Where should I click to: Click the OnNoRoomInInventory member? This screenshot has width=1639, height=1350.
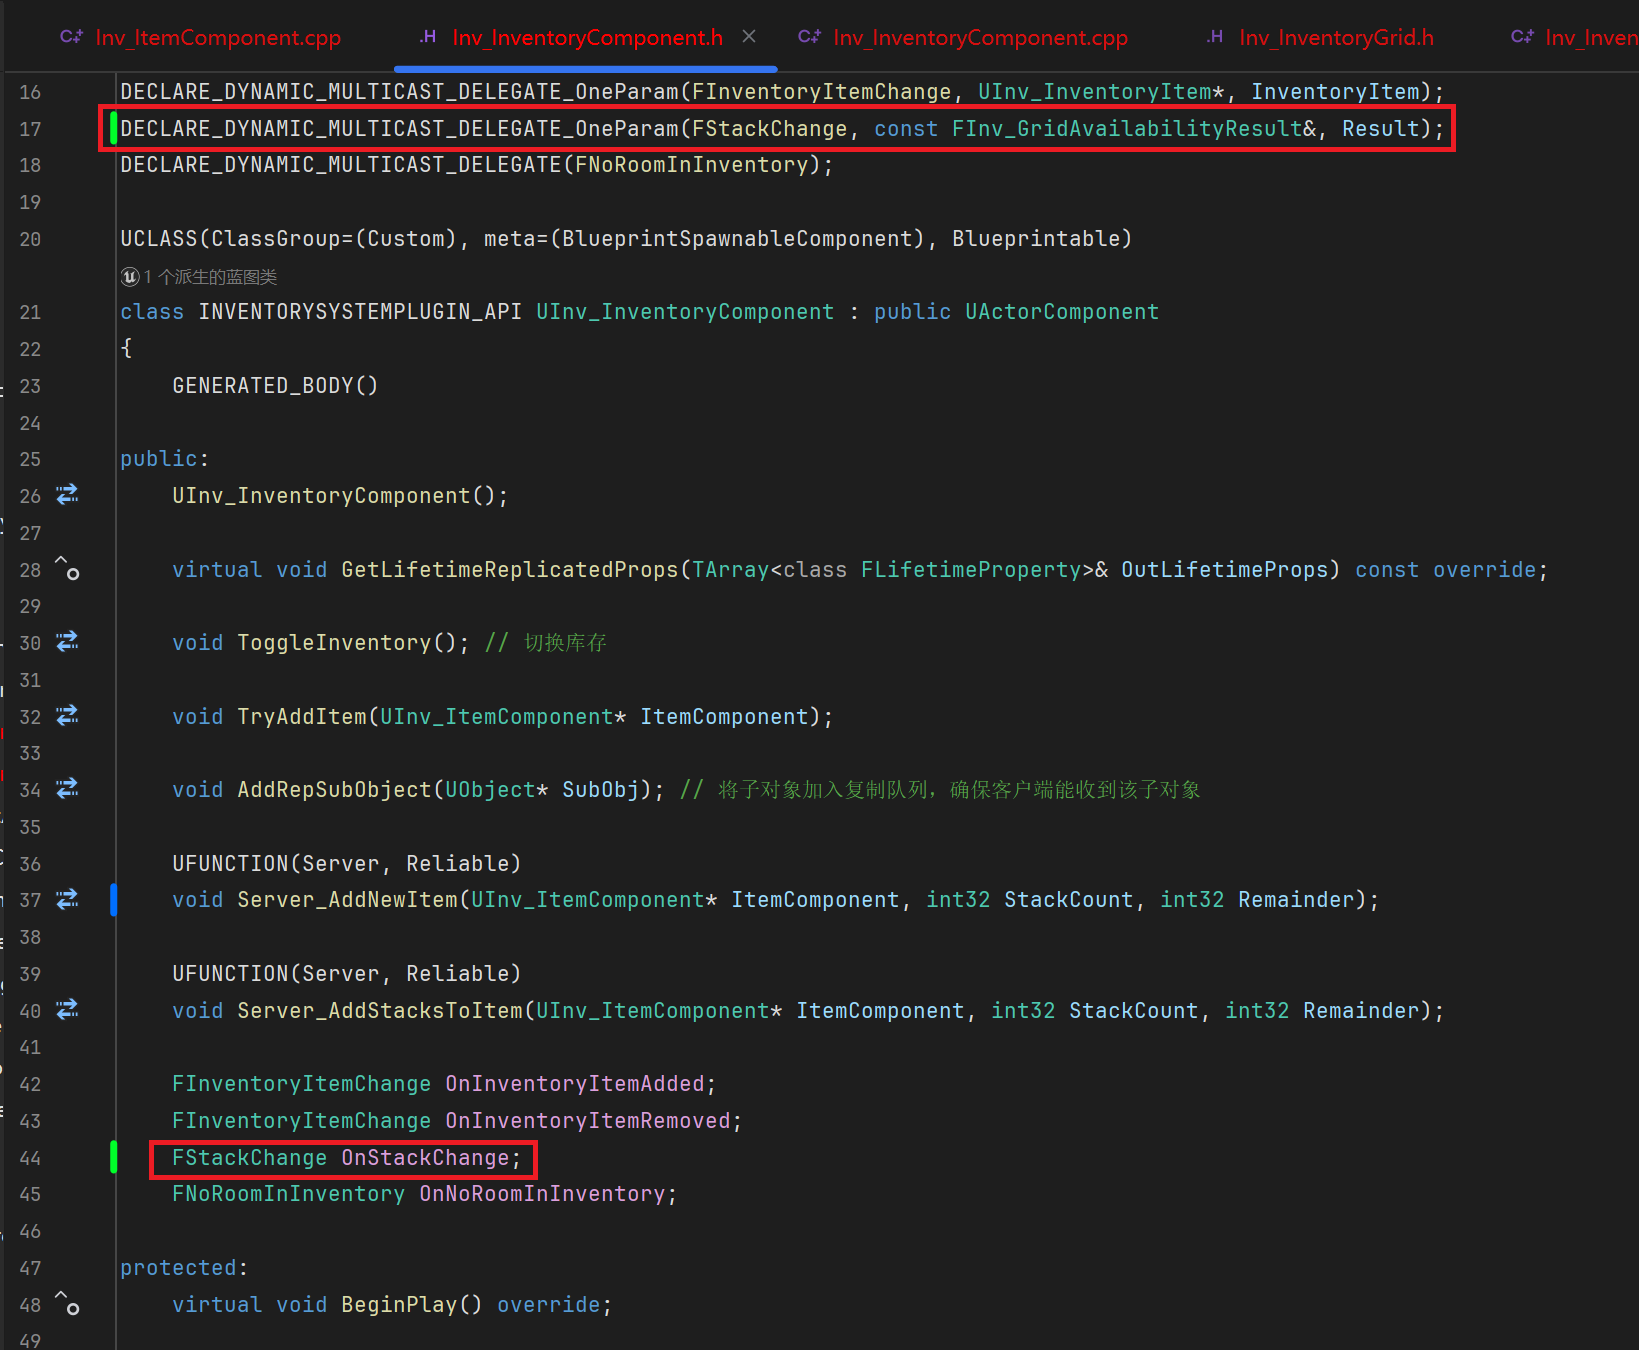click(542, 1194)
